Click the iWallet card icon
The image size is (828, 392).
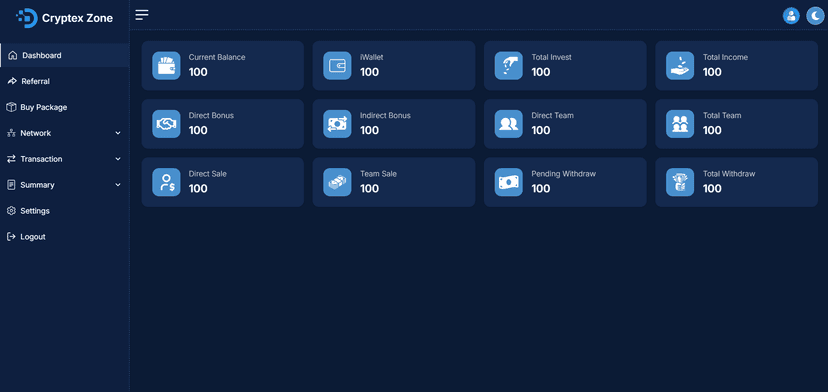pos(337,66)
